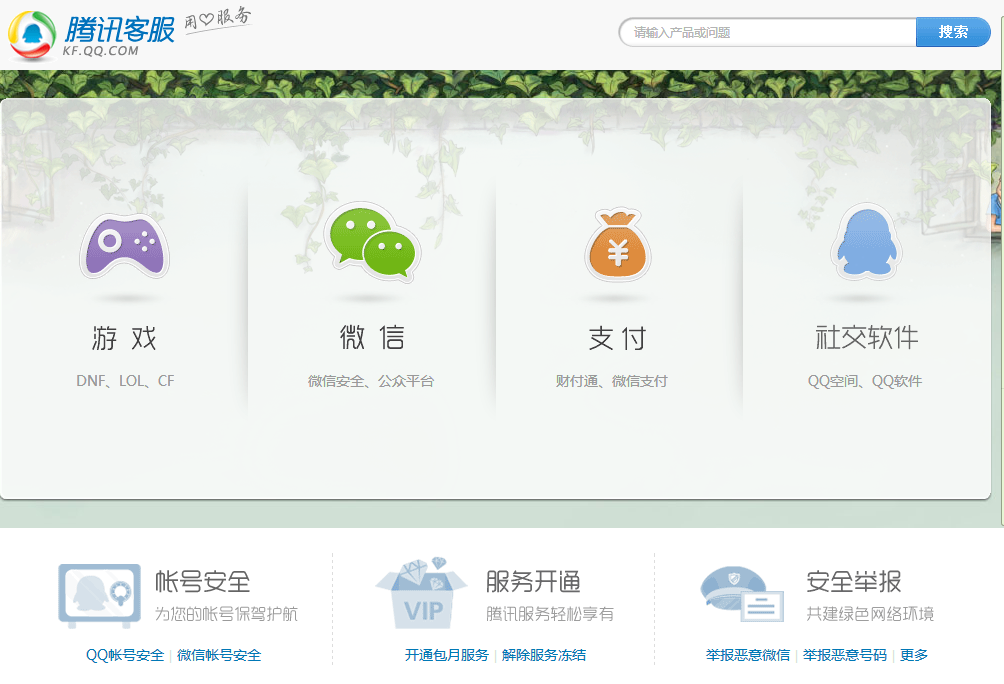
Task: Click the 共建绿色网络环境 tagline
Action: click(870, 614)
